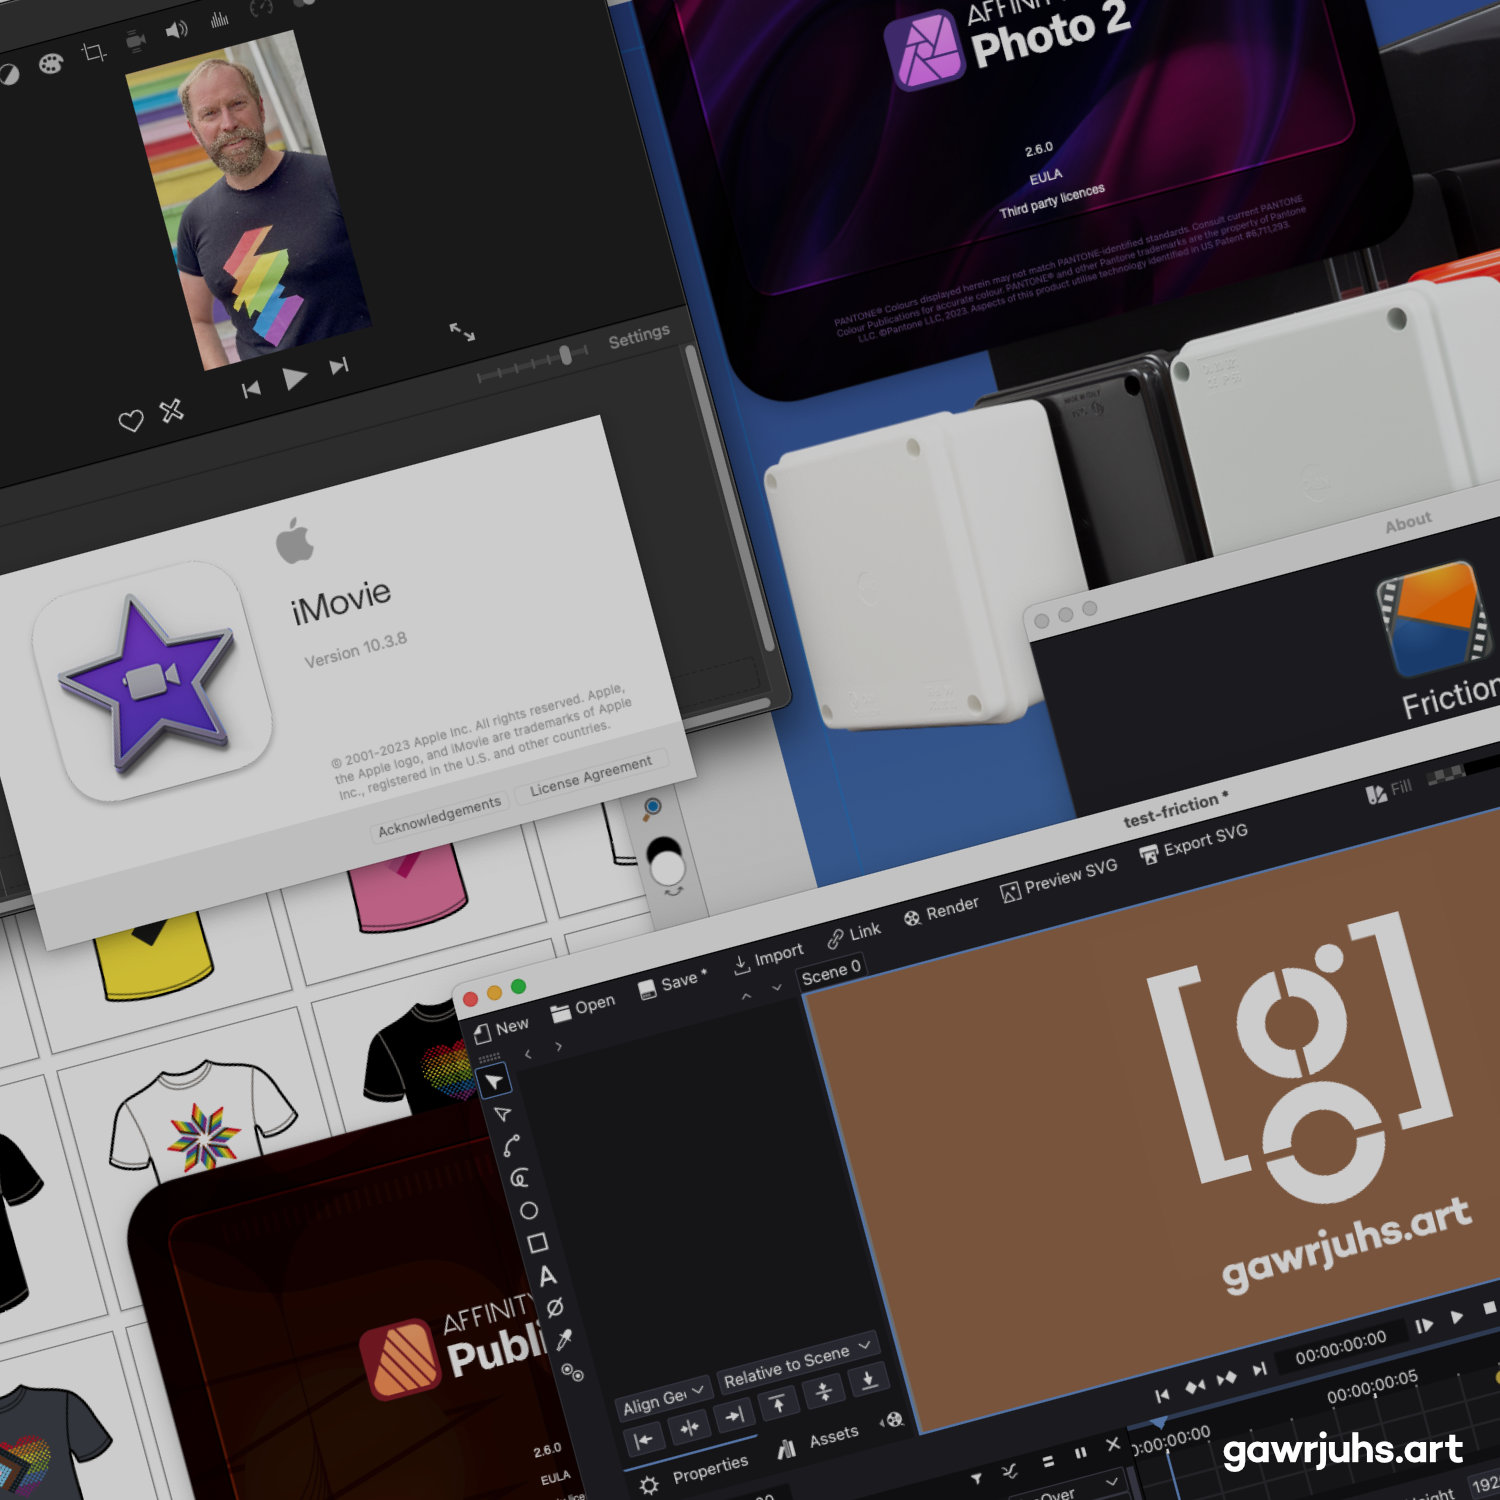Open color balance in iMovie
Screen dimensions: 1500x1500
9,75
